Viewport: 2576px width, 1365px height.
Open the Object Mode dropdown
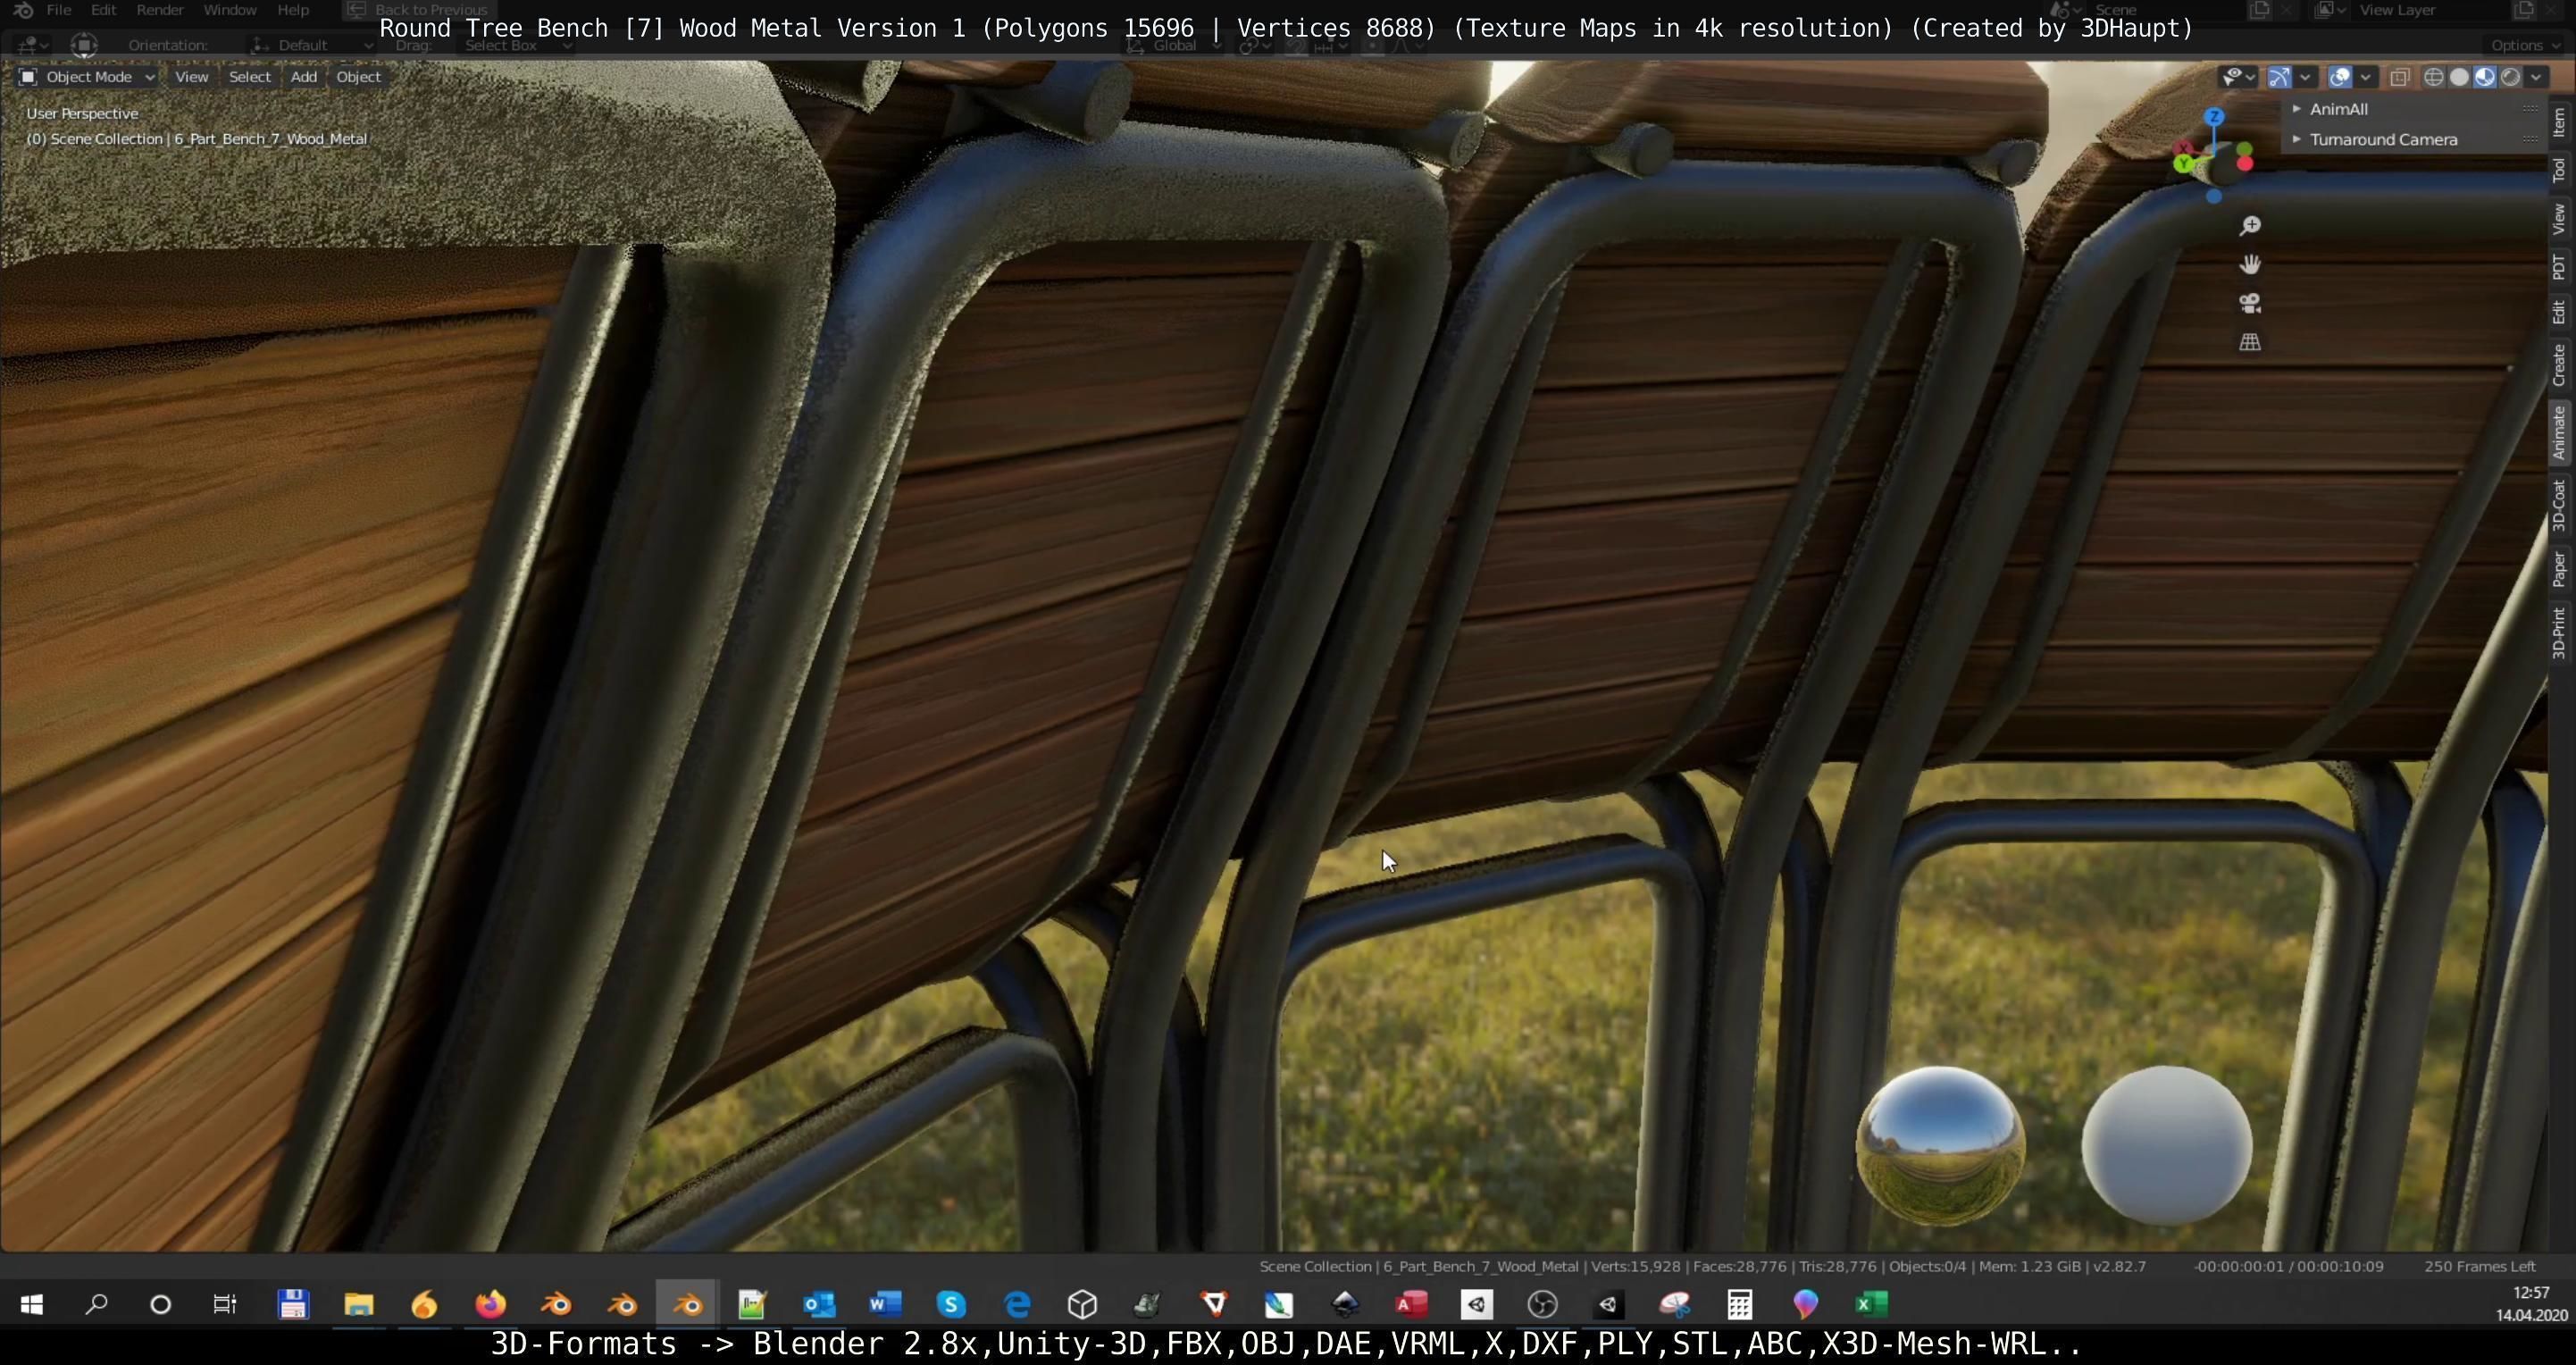88,77
